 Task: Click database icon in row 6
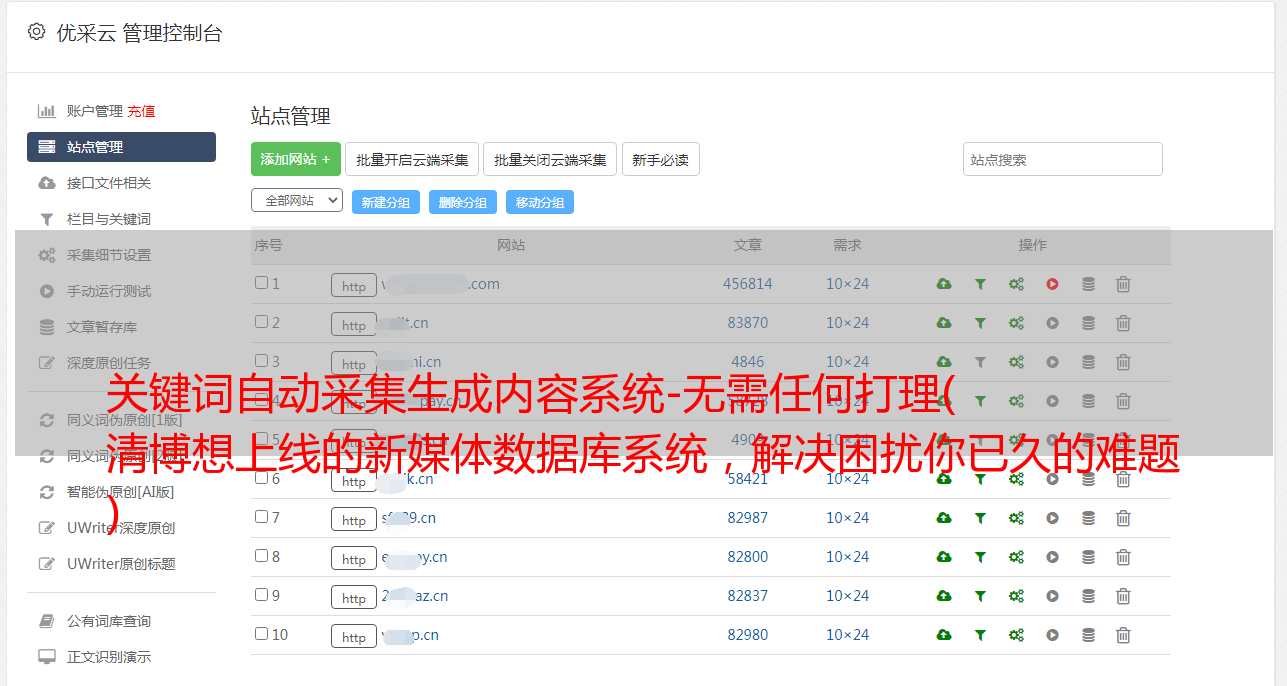(1088, 479)
